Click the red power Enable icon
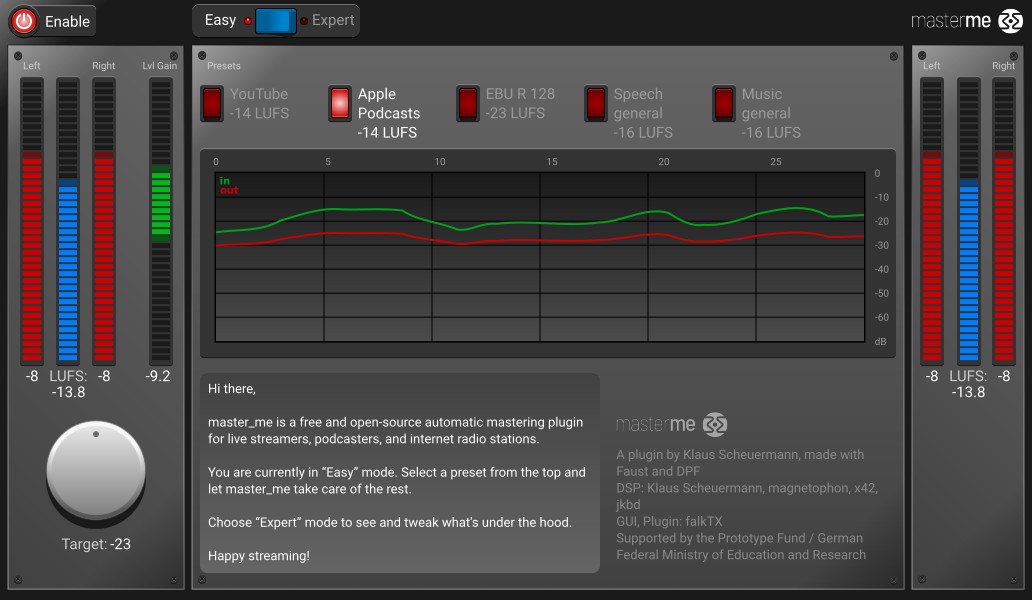The width and height of the screenshot is (1032, 600). click(x=24, y=21)
